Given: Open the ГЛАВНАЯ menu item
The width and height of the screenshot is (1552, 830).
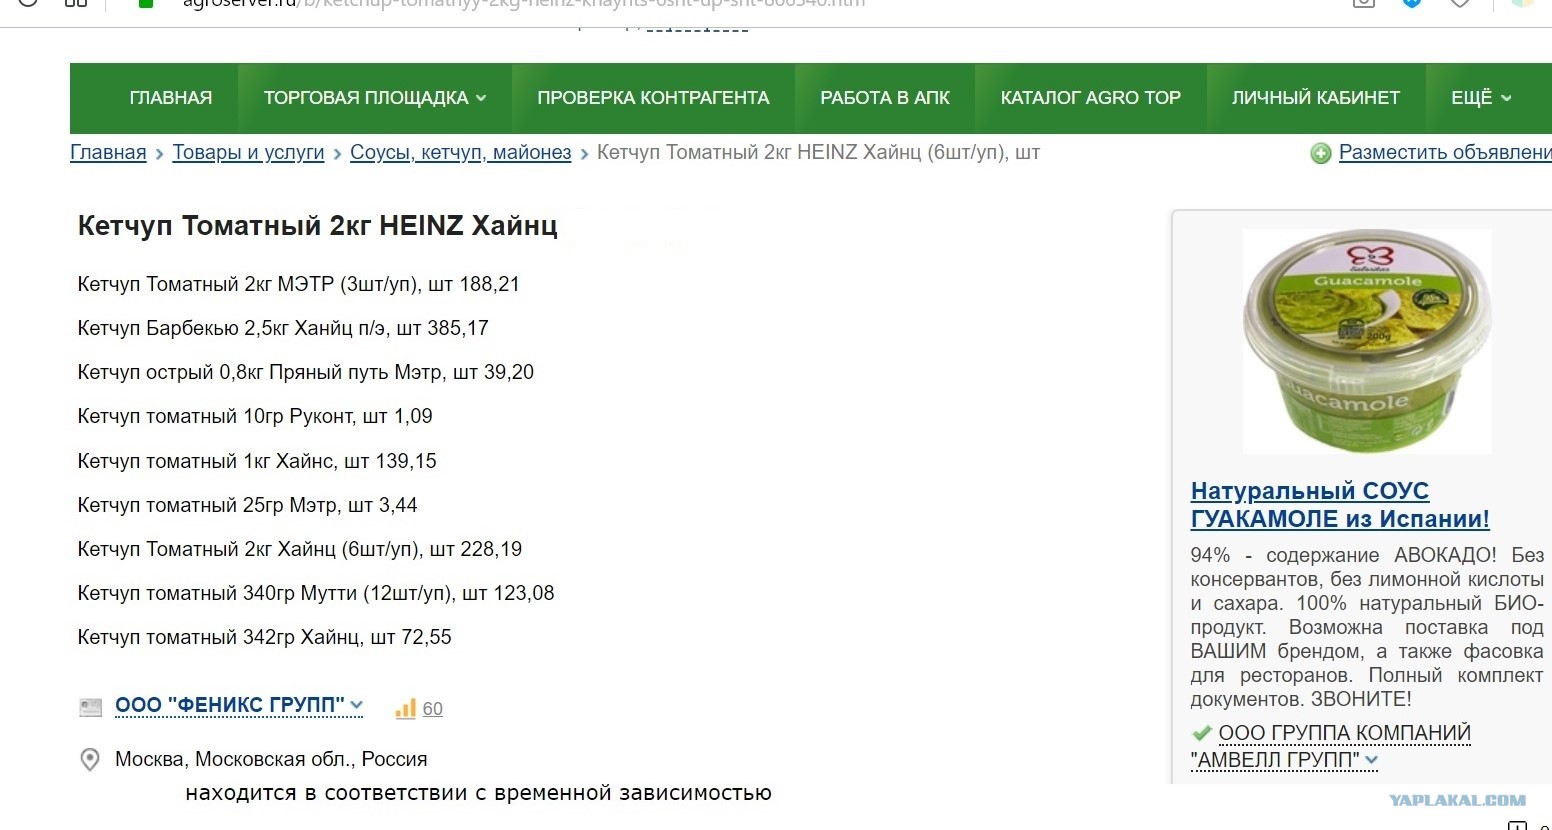Looking at the screenshot, I should [x=171, y=98].
